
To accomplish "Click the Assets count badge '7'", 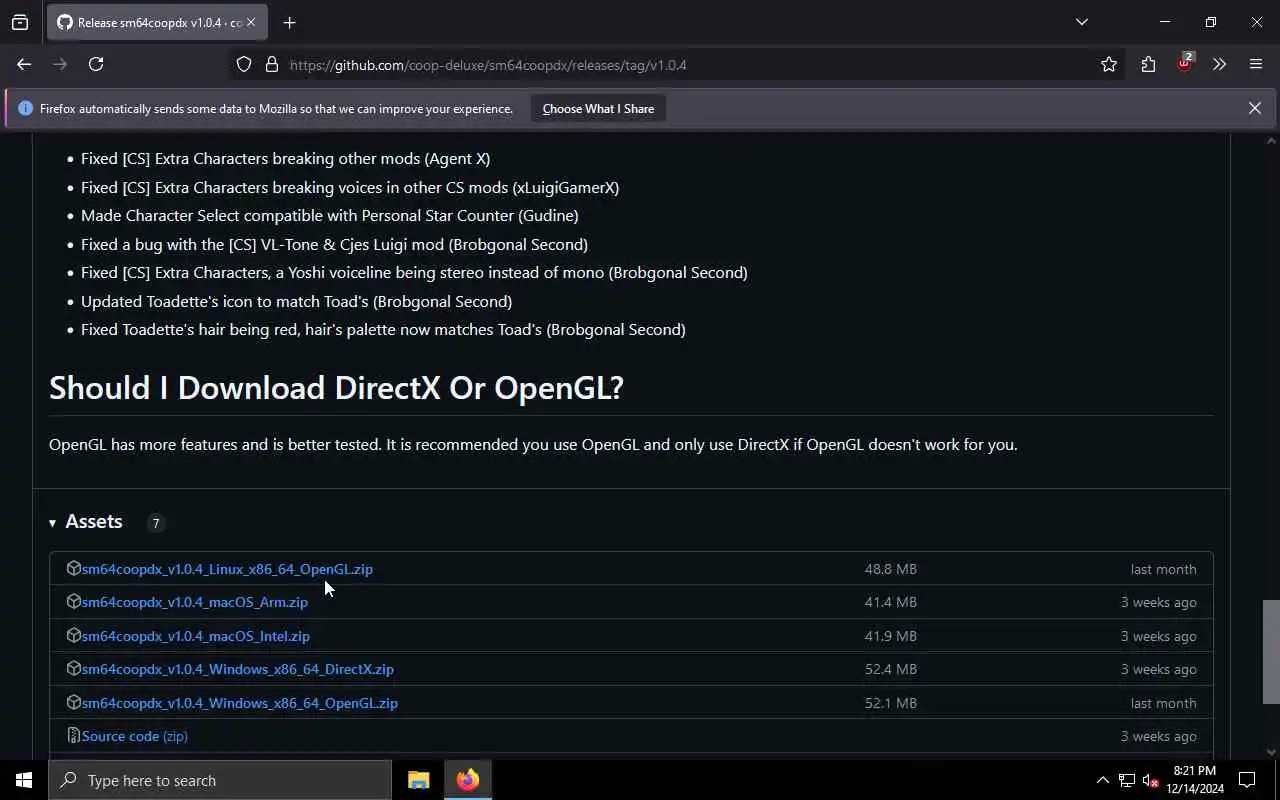I will click(x=155, y=523).
